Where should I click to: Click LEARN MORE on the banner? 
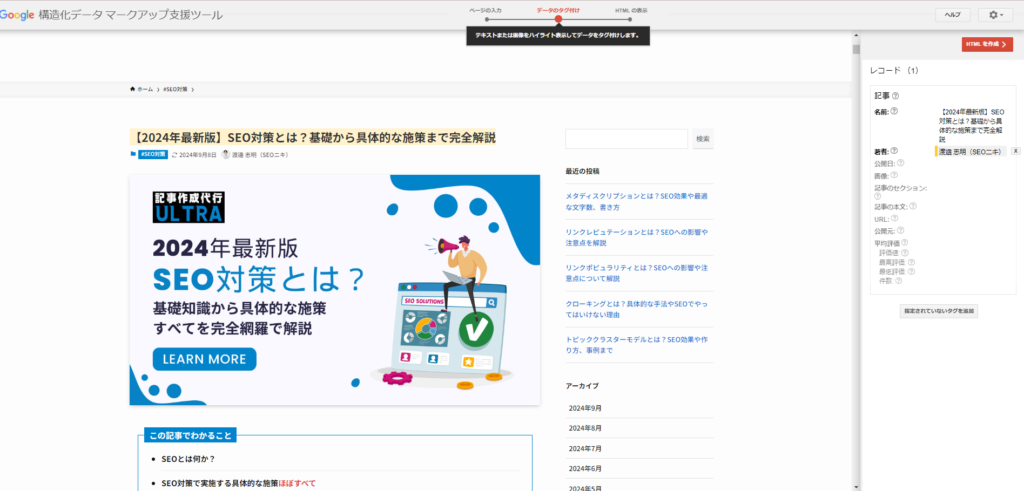204,359
